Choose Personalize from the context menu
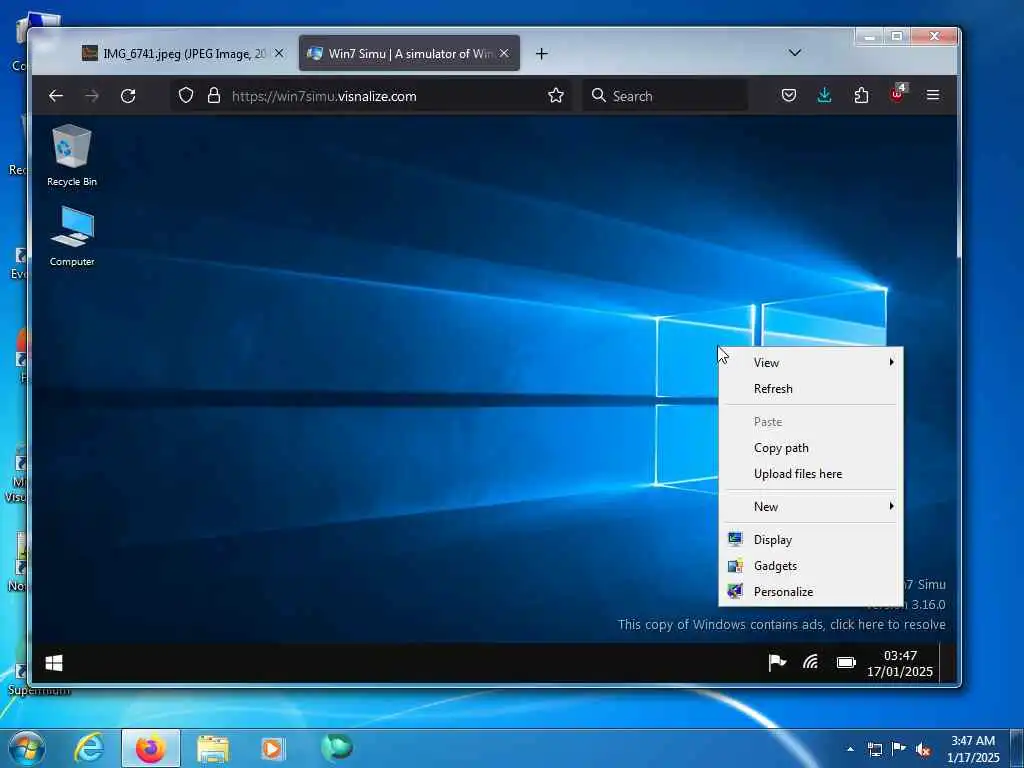Screen dimensions: 1024x768 (810, 592)
